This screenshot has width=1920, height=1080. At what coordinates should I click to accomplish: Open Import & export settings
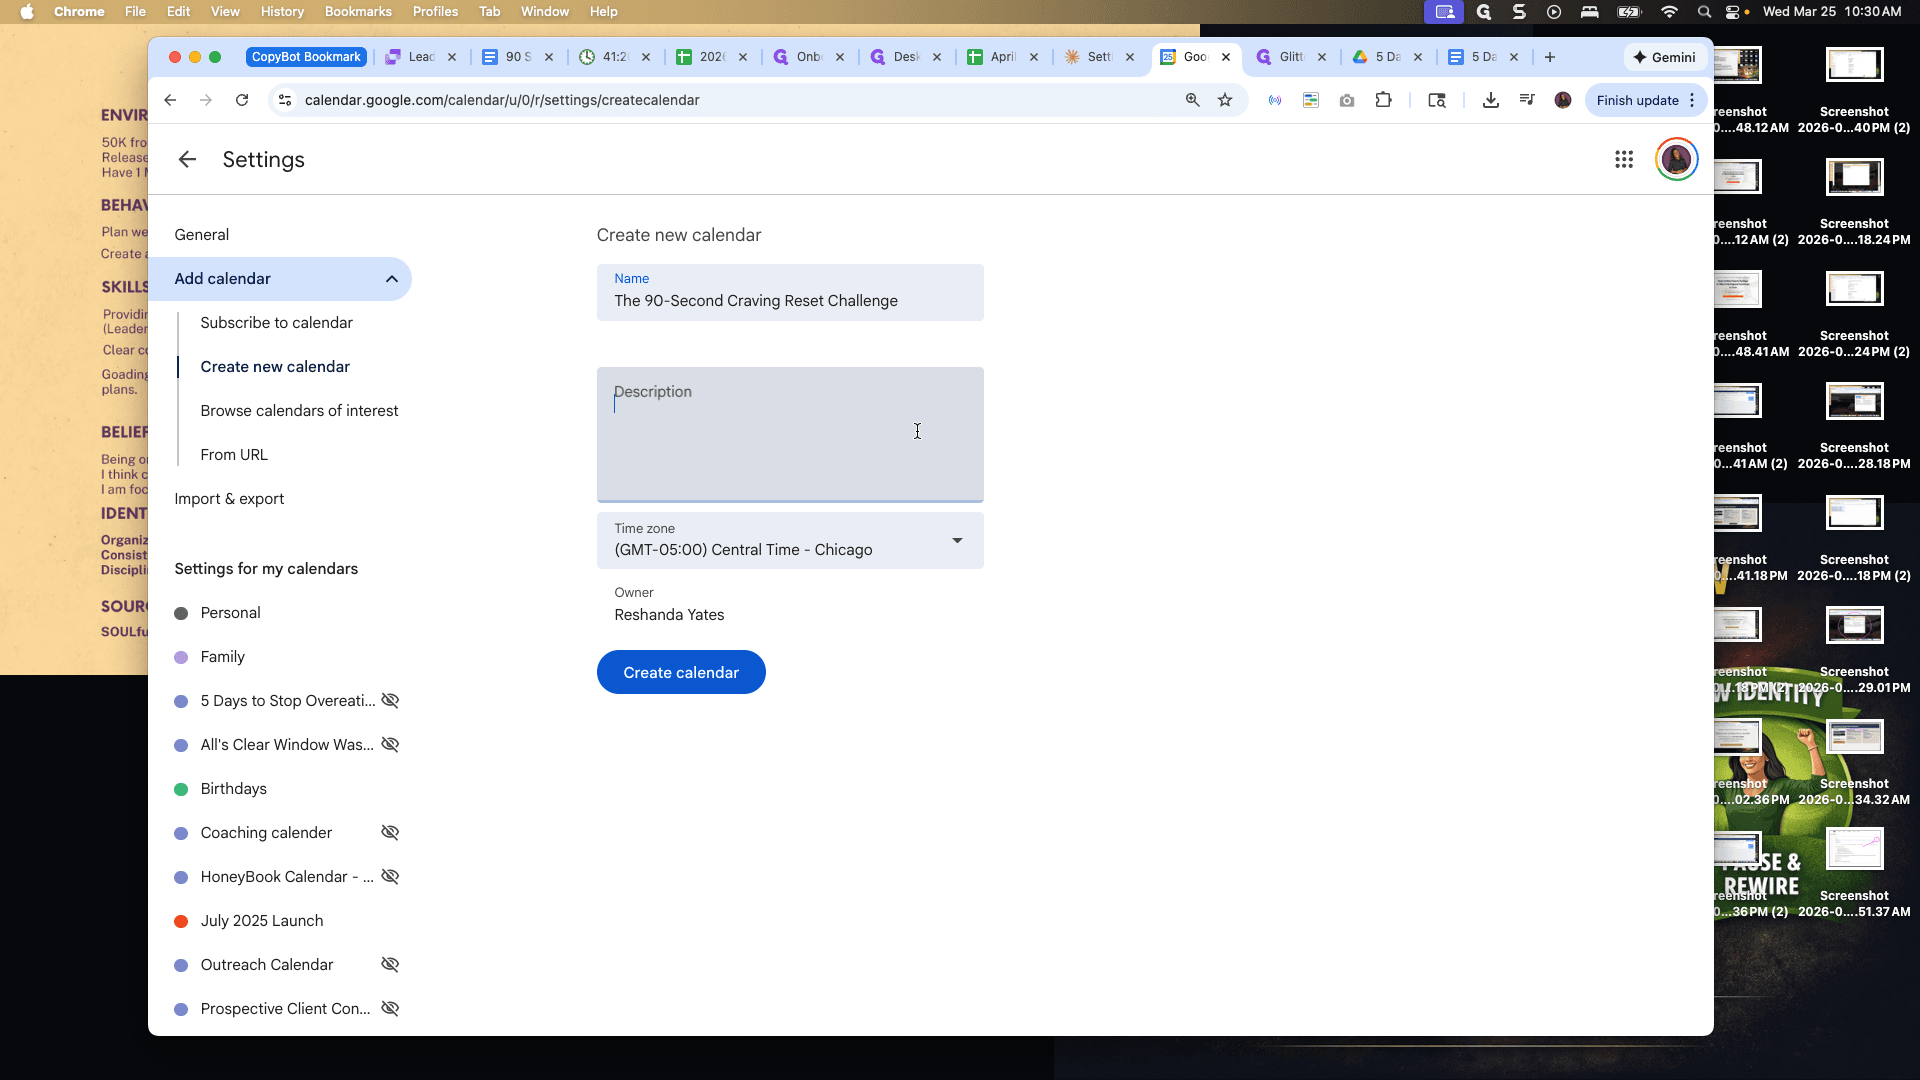pyautogui.click(x=229, y=499)
